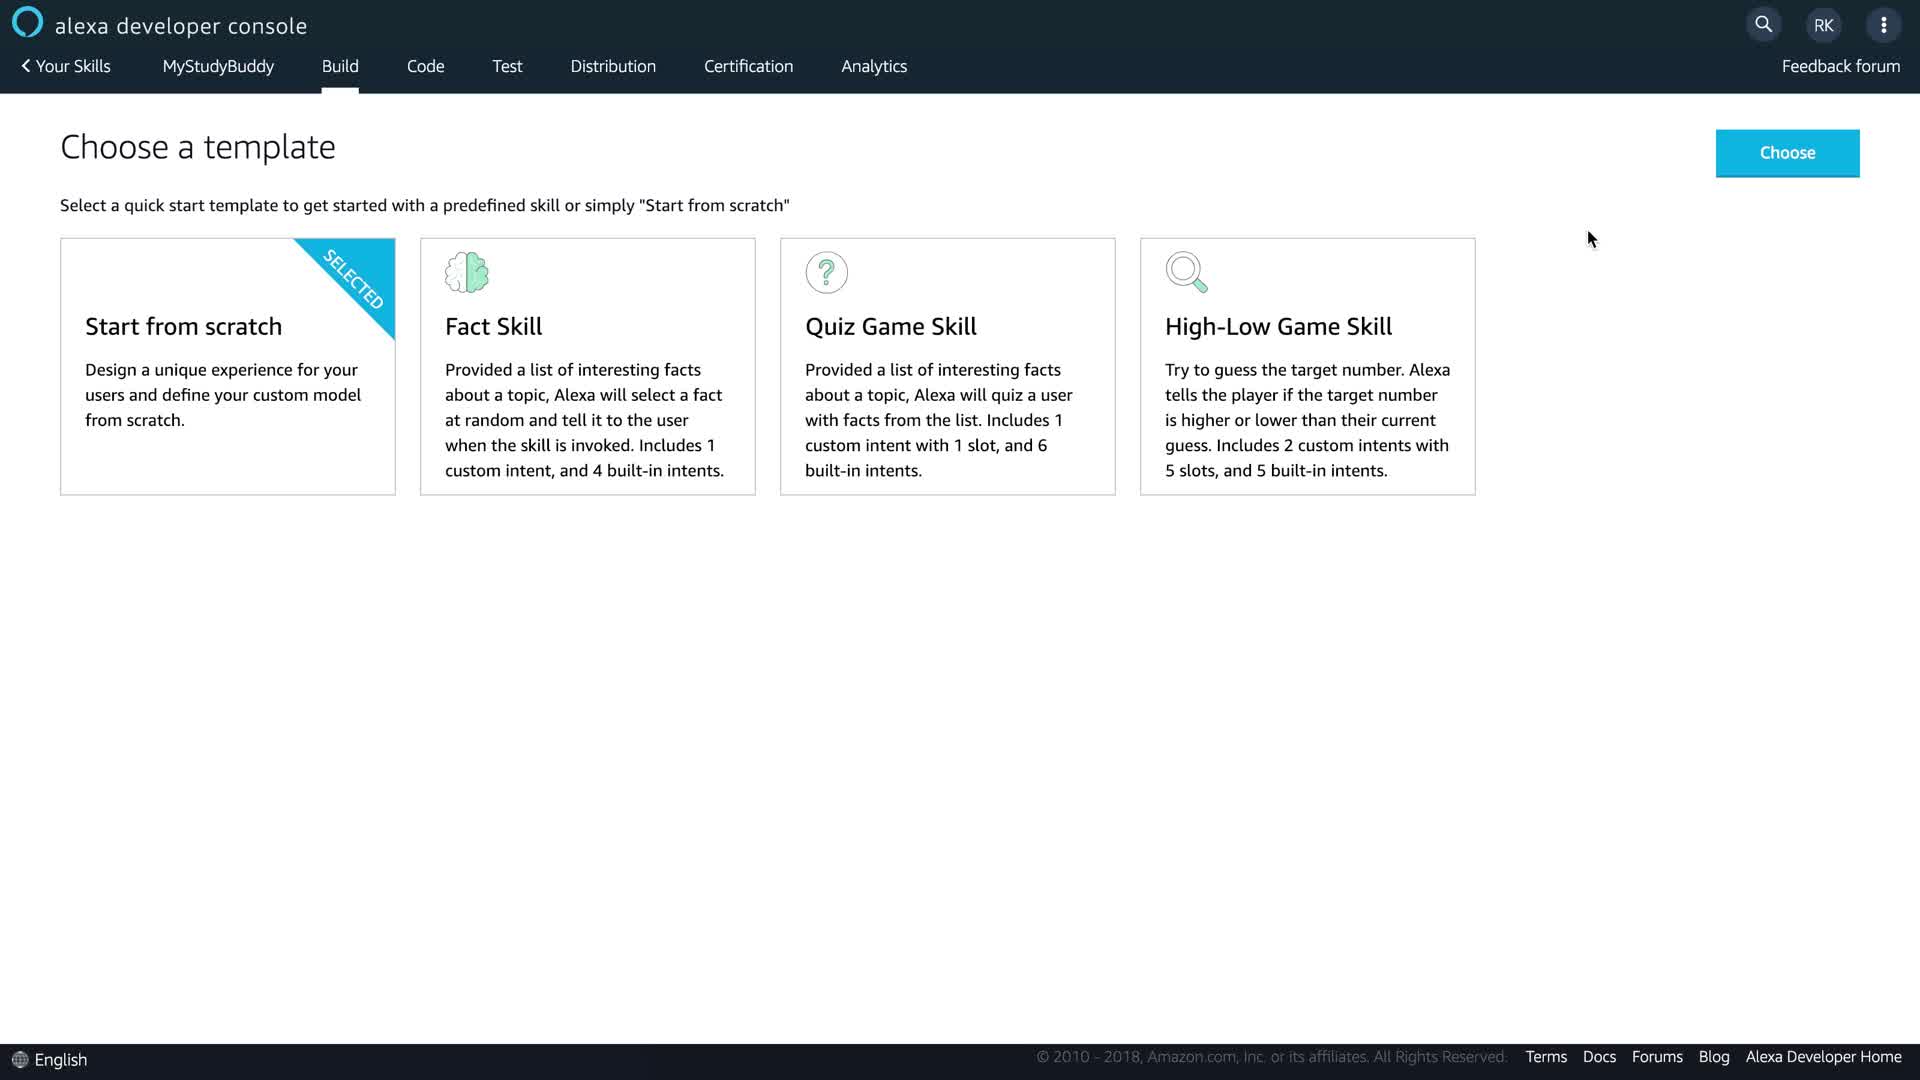Go back to Your Skills
This screenshot has height=1080, width=1920.
66,66
